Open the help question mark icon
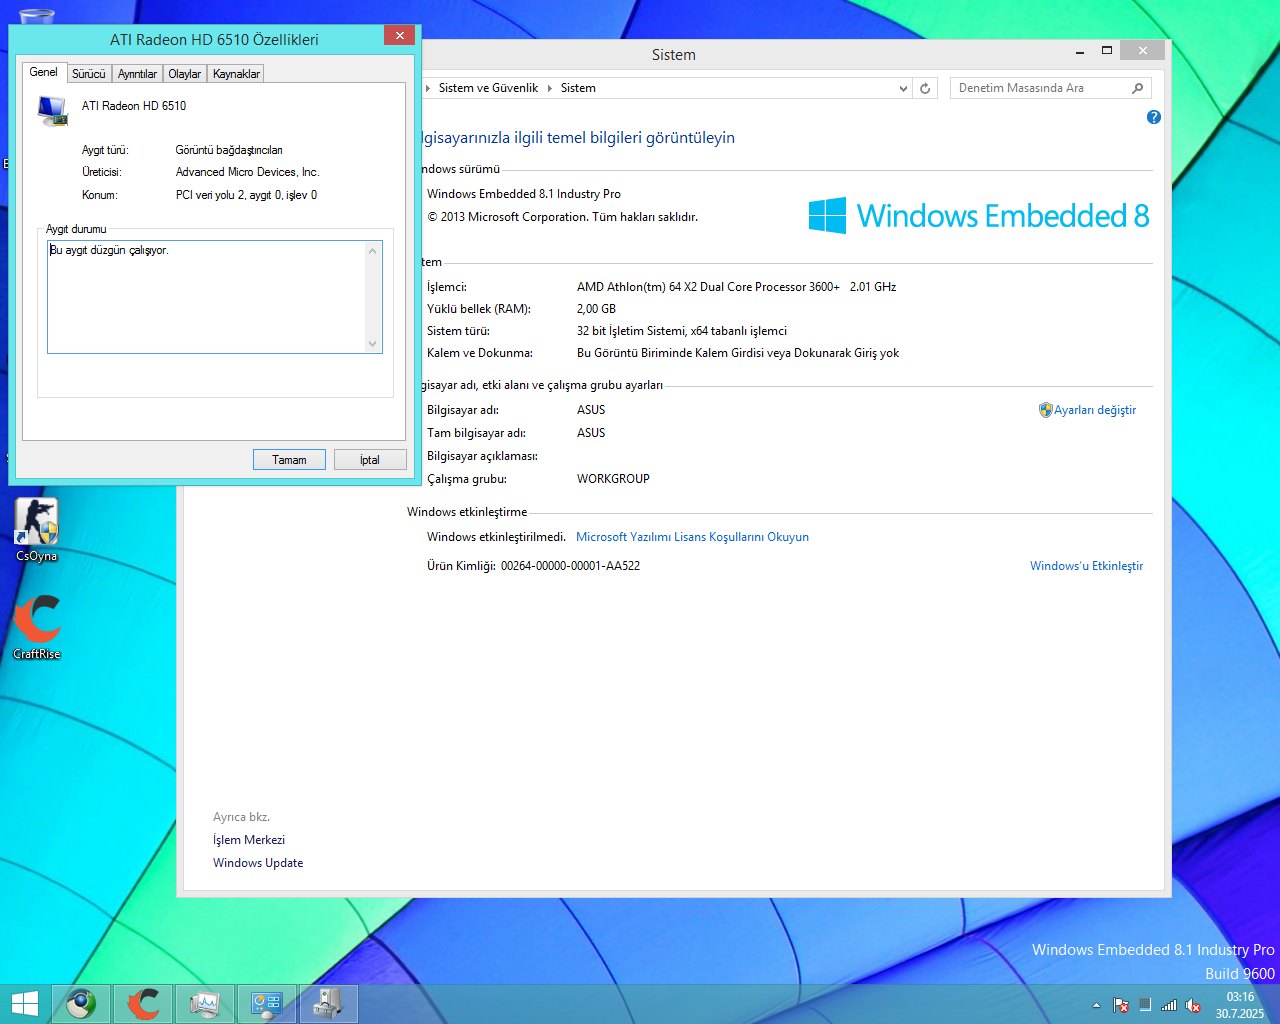 click(x=1154, y=117)
